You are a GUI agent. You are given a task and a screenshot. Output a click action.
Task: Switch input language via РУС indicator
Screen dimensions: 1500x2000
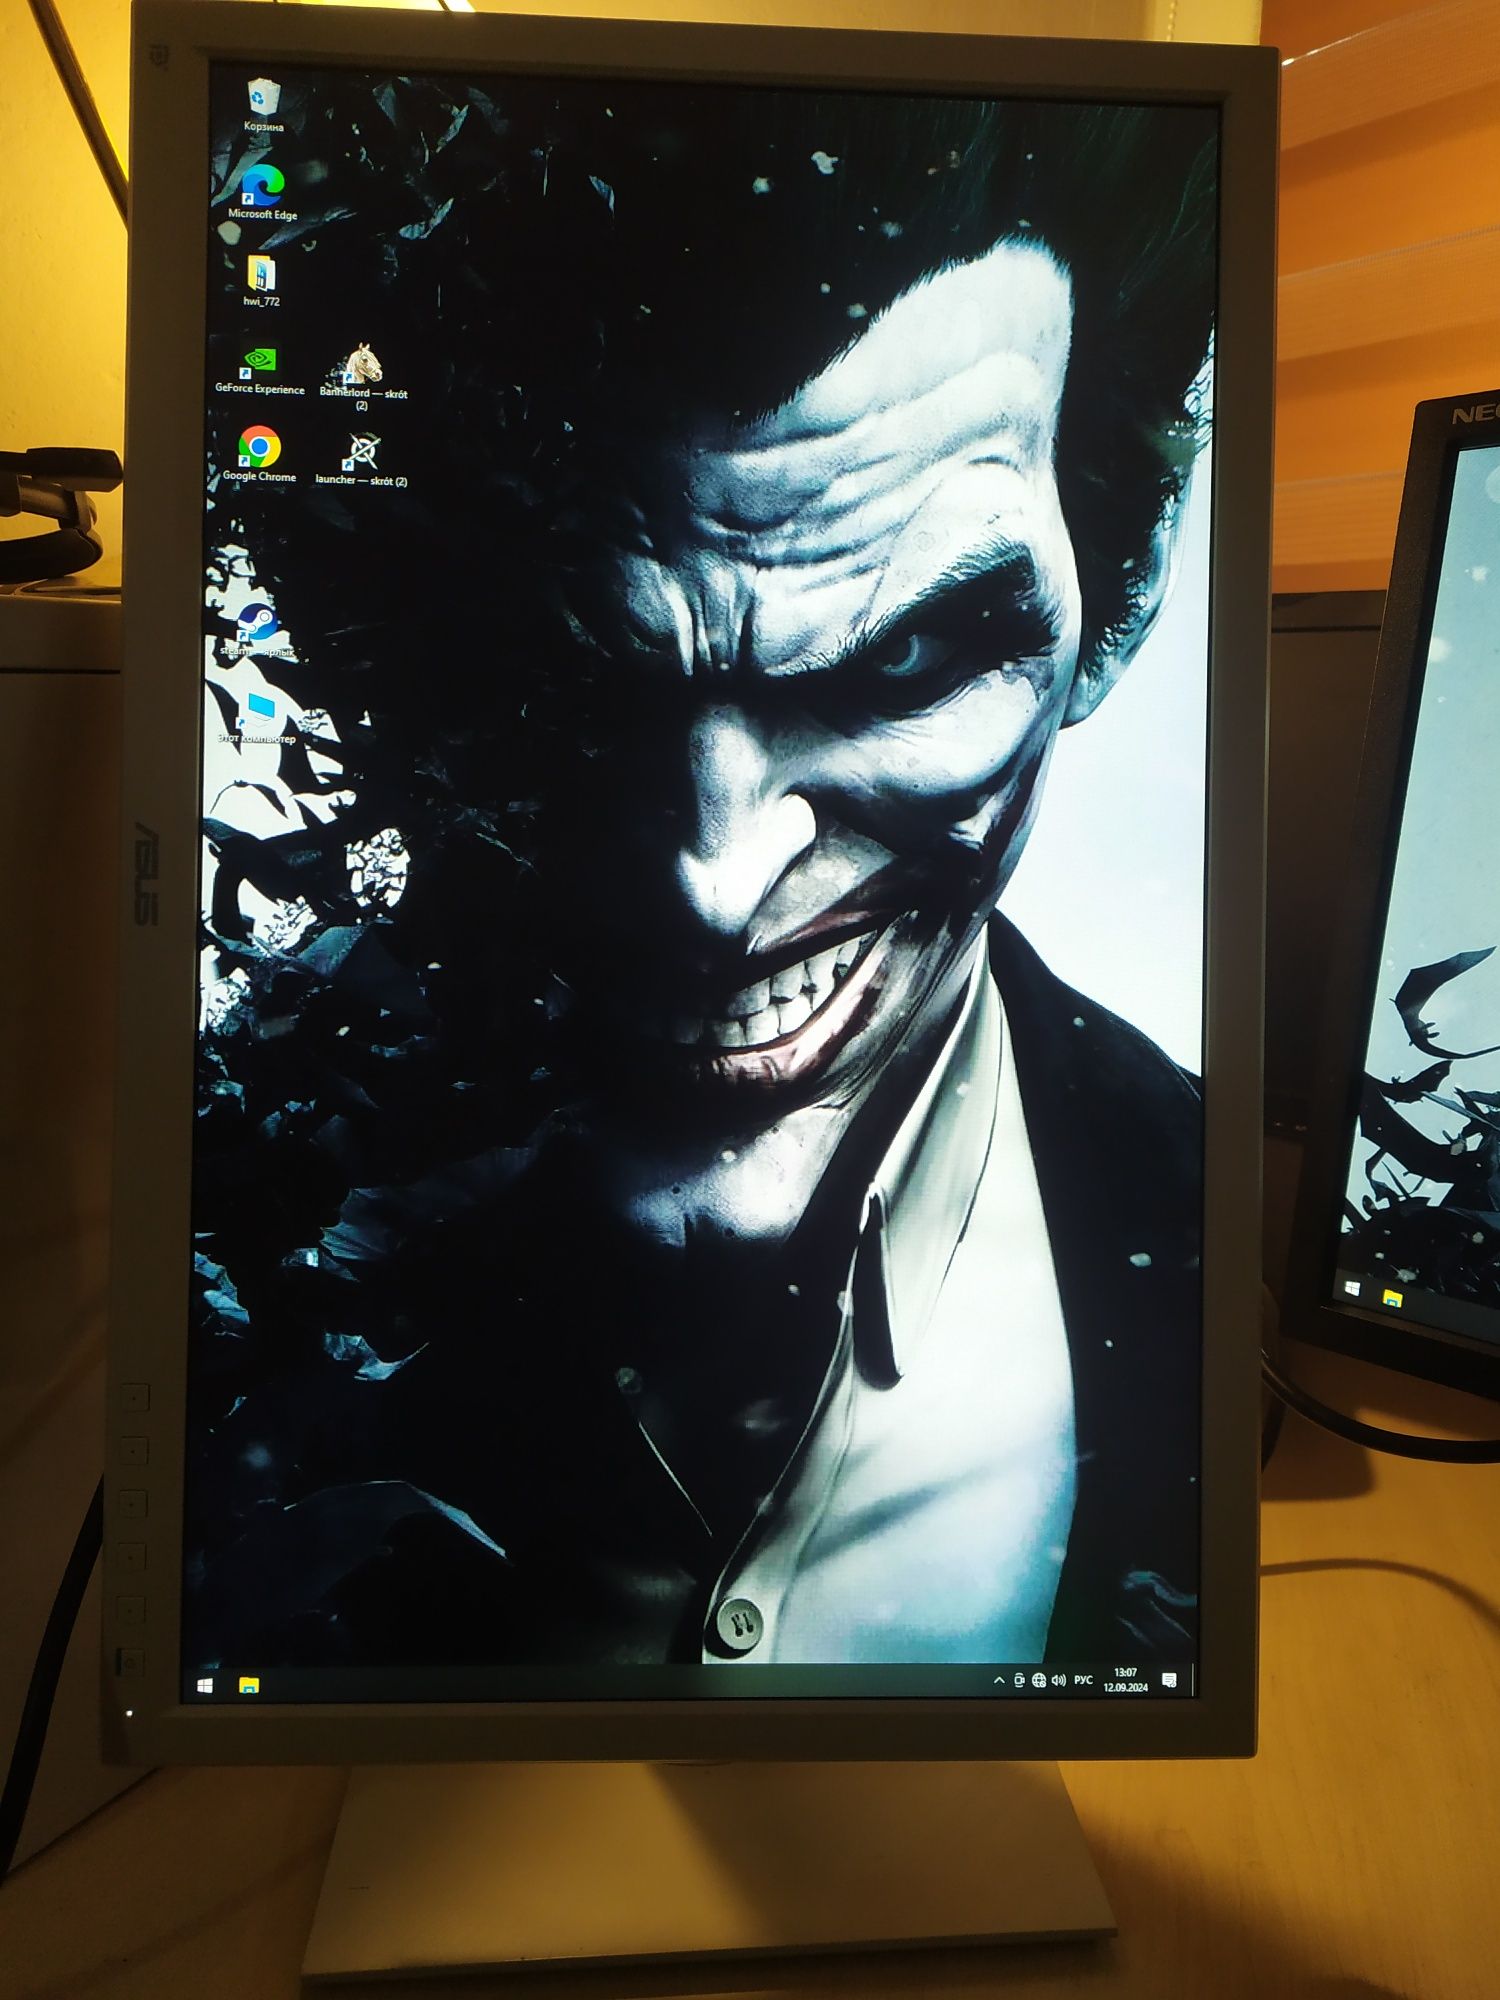(1083, 1680)
